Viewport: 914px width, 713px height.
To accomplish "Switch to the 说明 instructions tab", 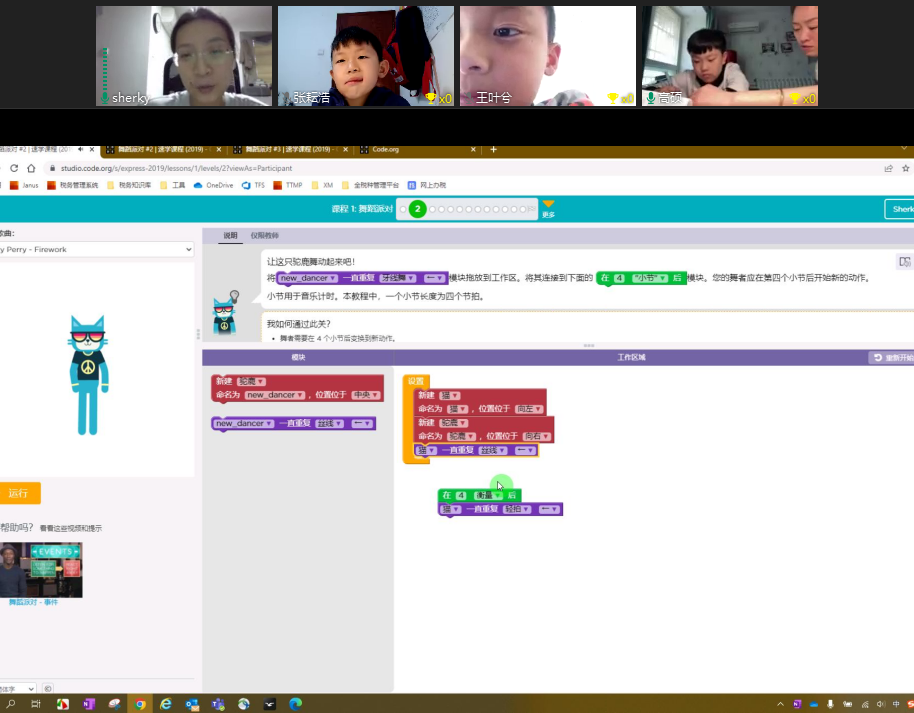I will [x=230, y=236].
